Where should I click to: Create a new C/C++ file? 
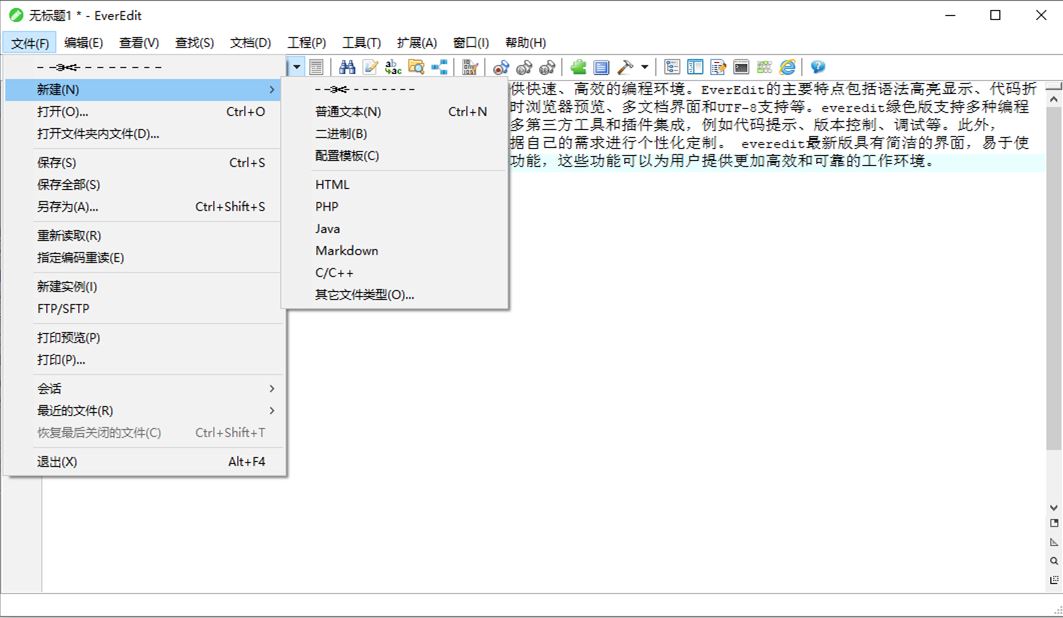pos(395,272)
